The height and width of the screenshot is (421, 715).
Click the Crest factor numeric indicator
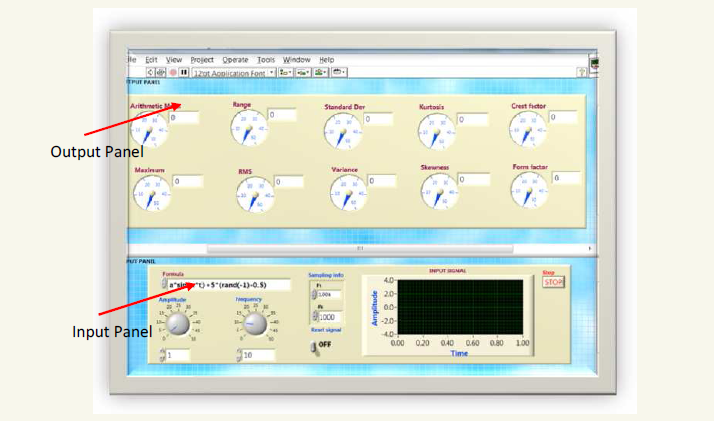tap(563, 117)
